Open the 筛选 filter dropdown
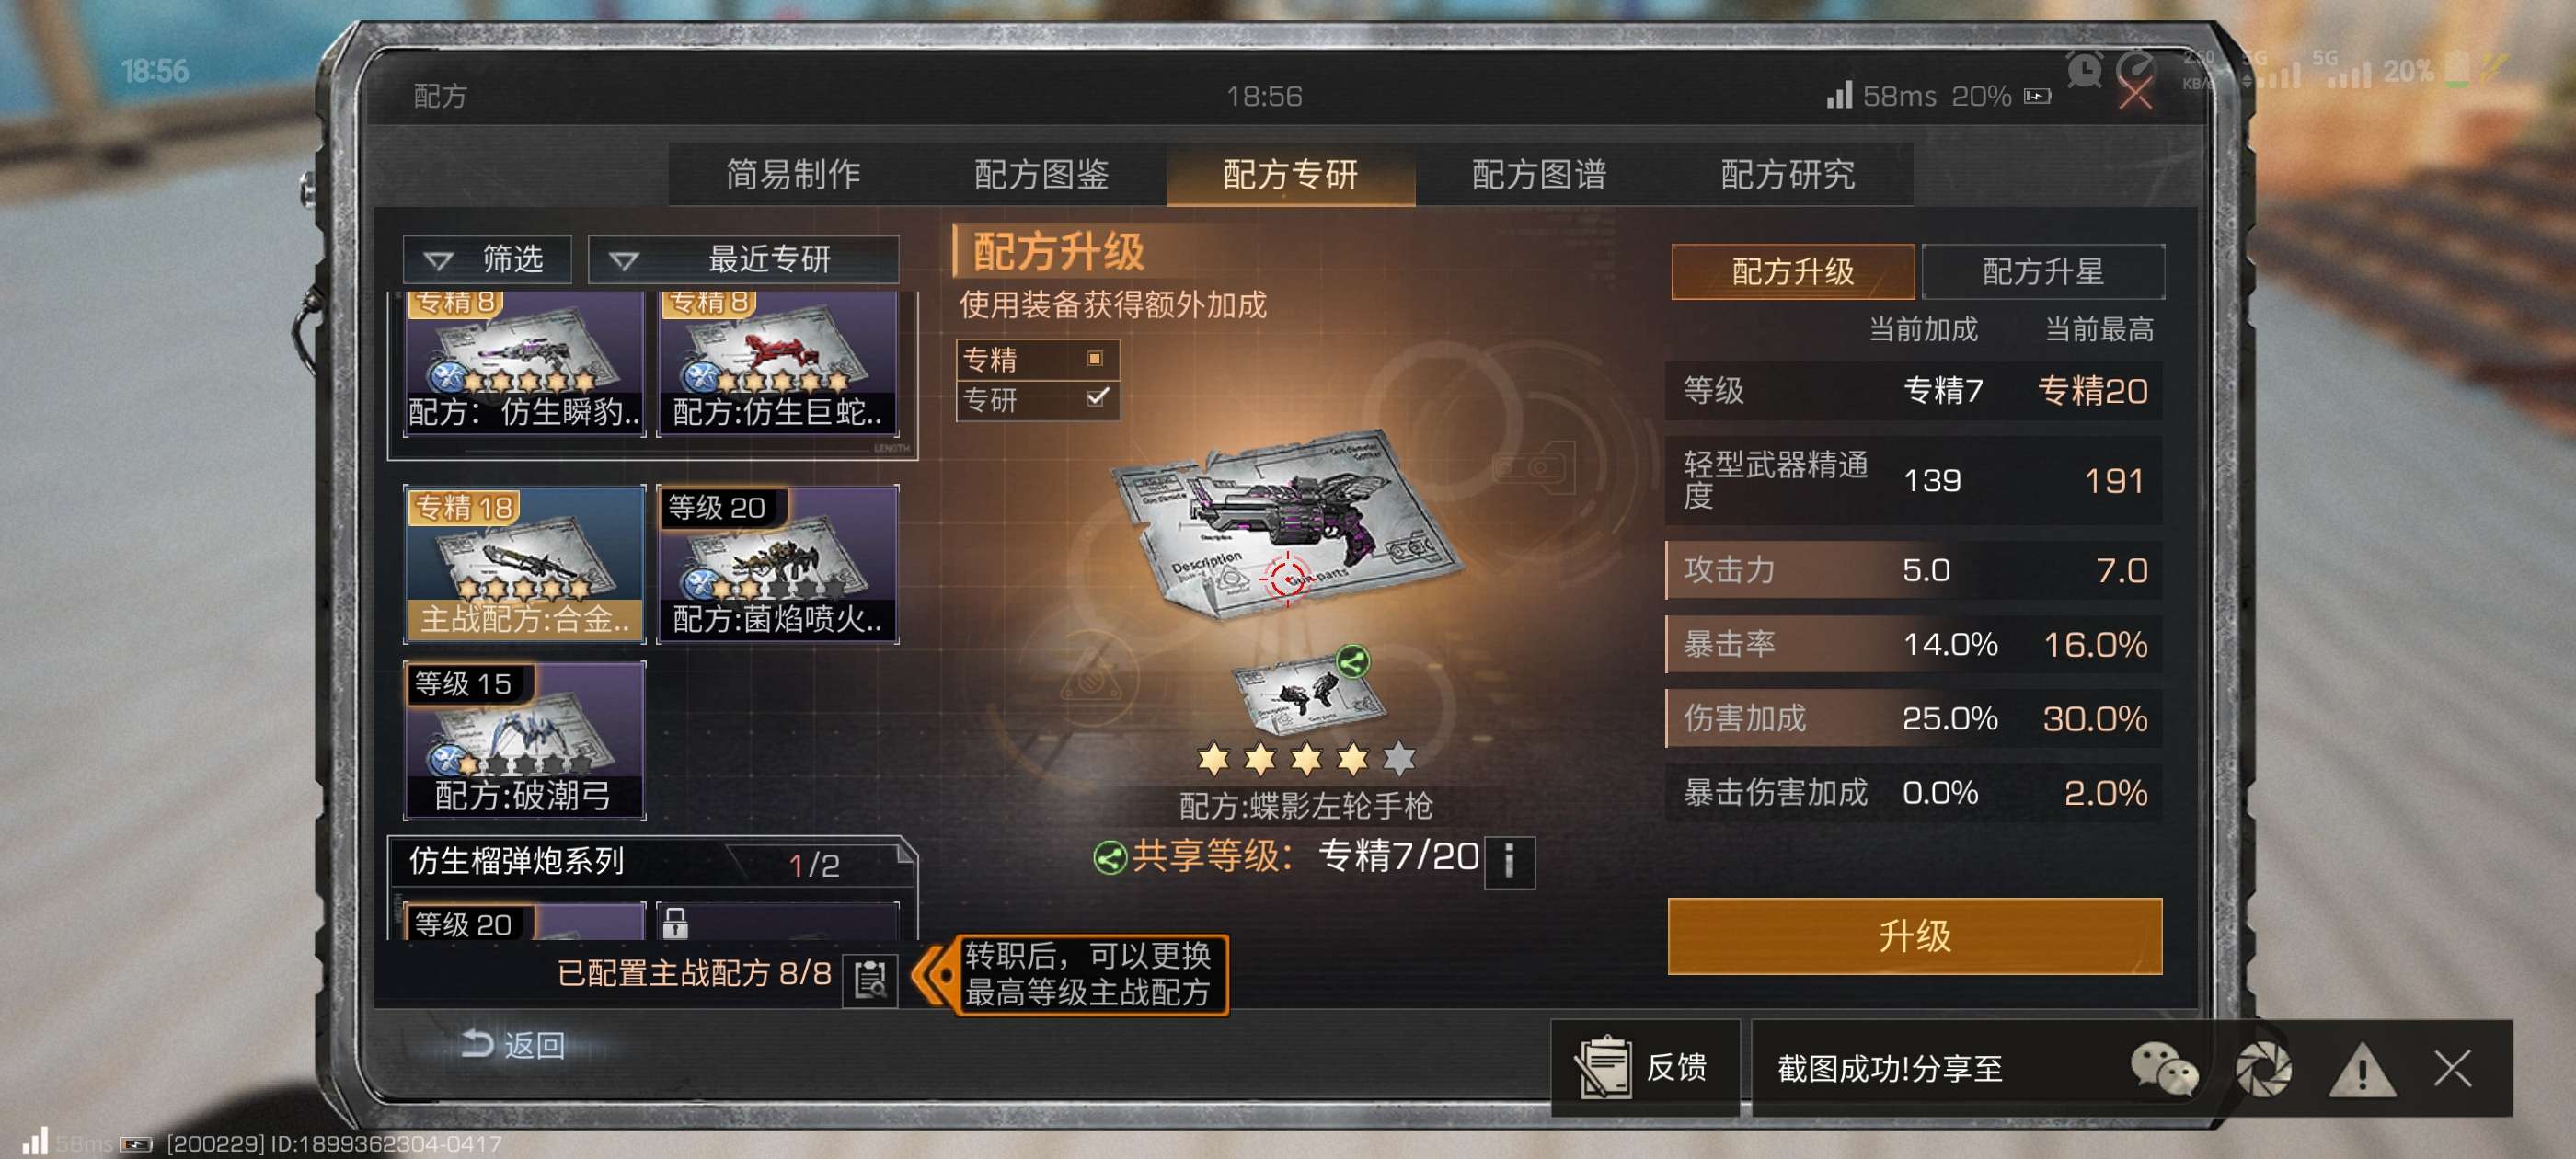The height and width of the screenshot is (1159, 2576). tap(487, 259)
